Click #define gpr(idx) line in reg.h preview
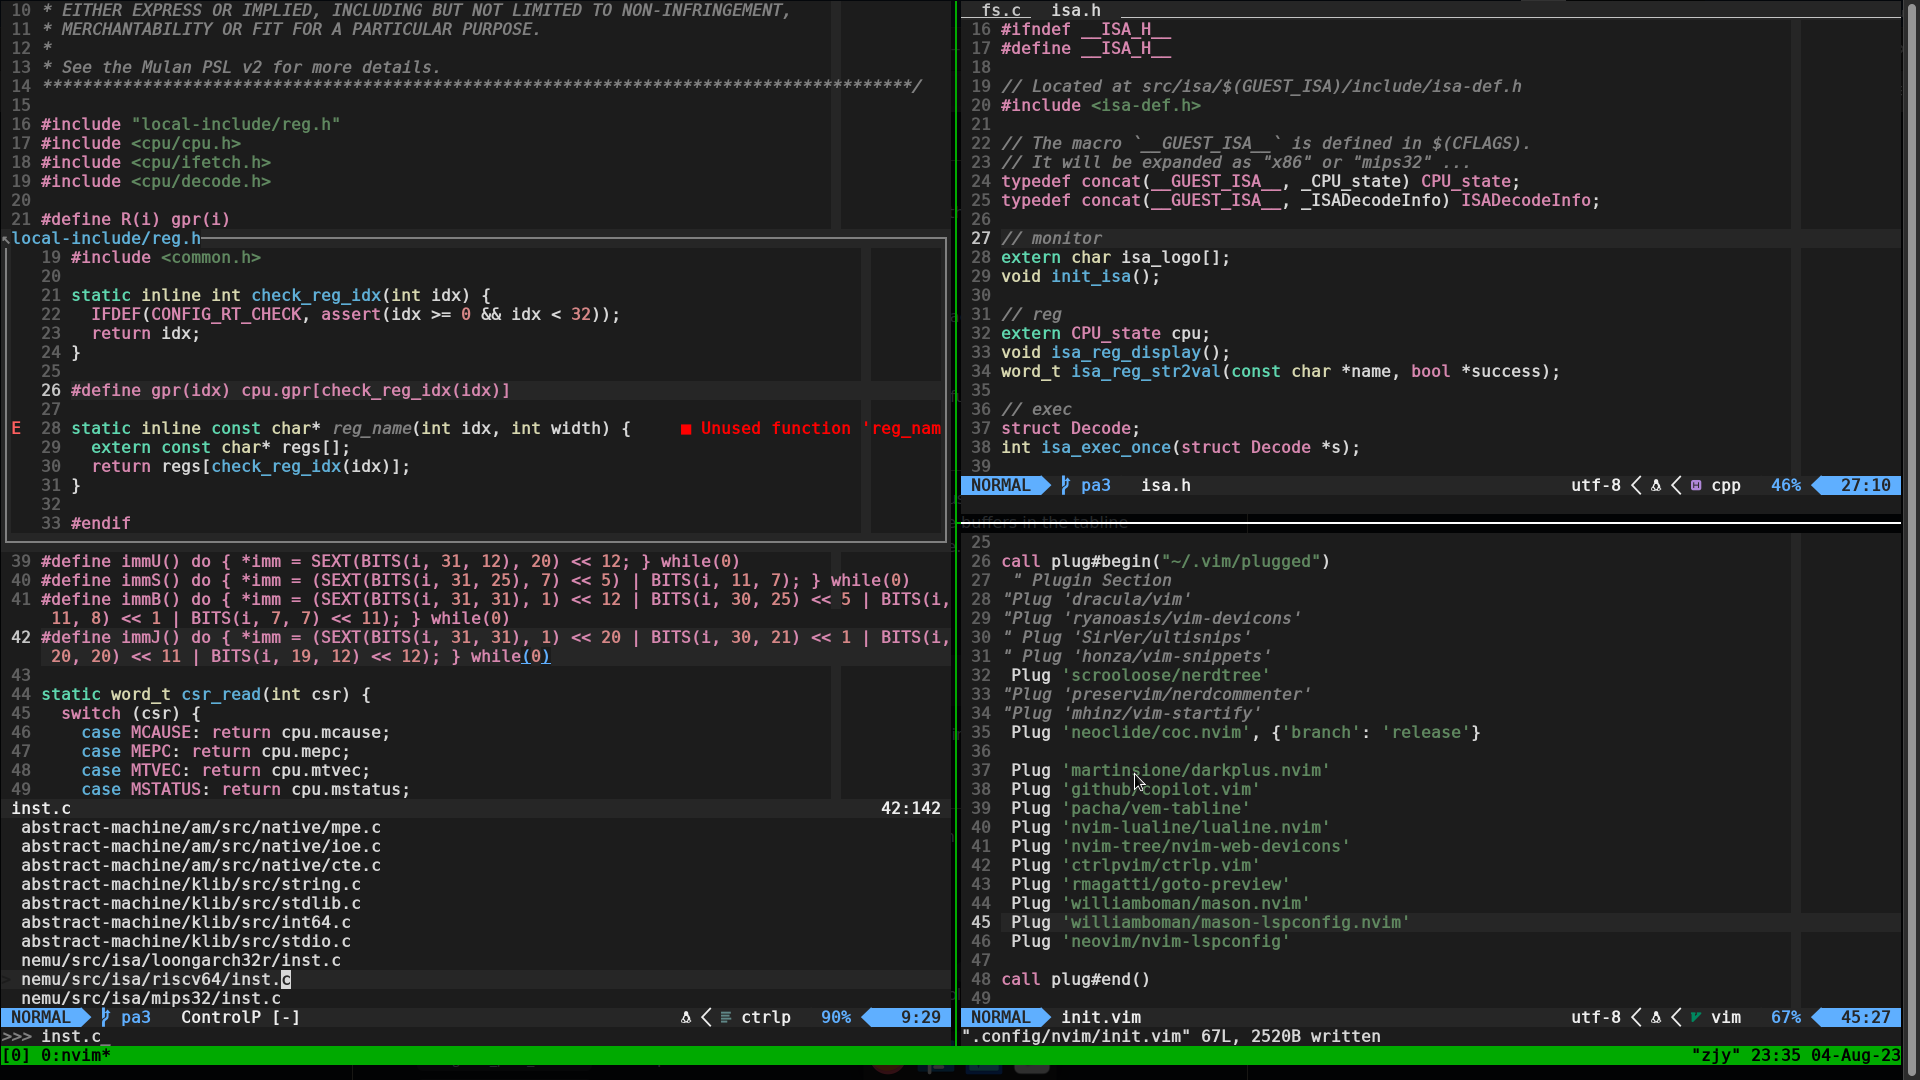Viewport: 1920px width, 1080px height. point(291,390)
